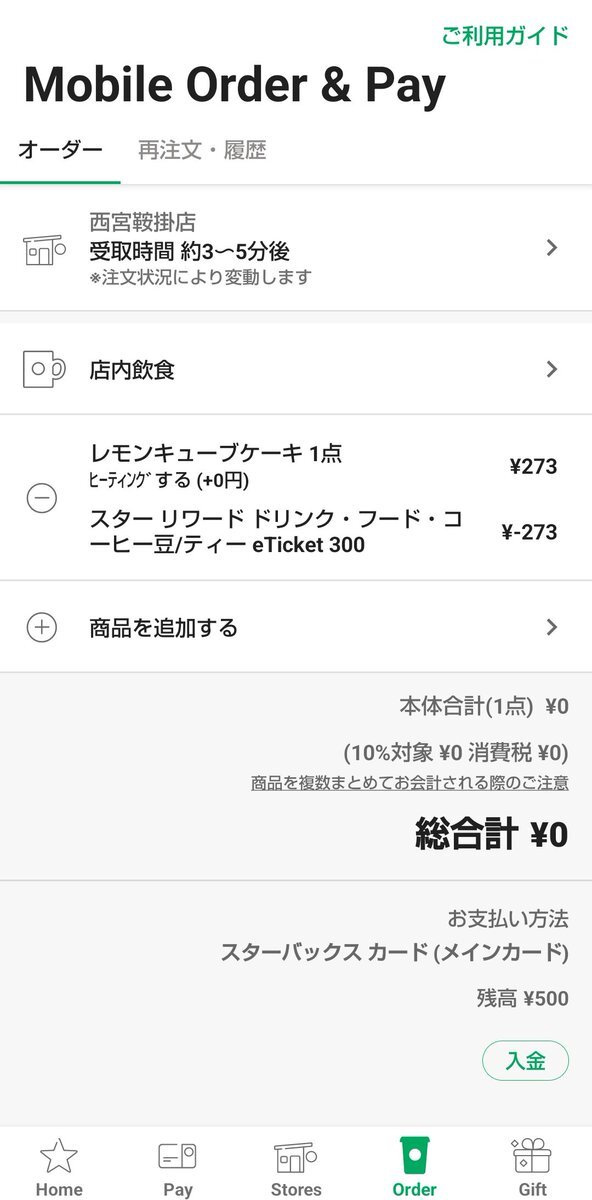Open the Pay card icon
Screen dimensions: 592x1200
[177, 1156]
